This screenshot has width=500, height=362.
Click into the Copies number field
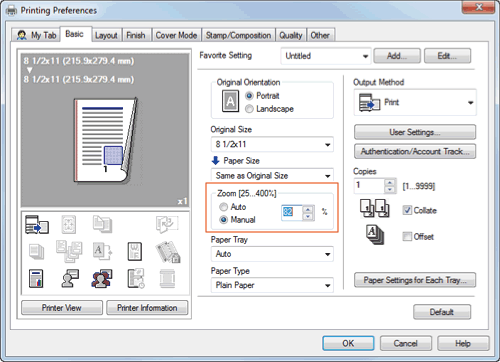click(x=369, y=186)
